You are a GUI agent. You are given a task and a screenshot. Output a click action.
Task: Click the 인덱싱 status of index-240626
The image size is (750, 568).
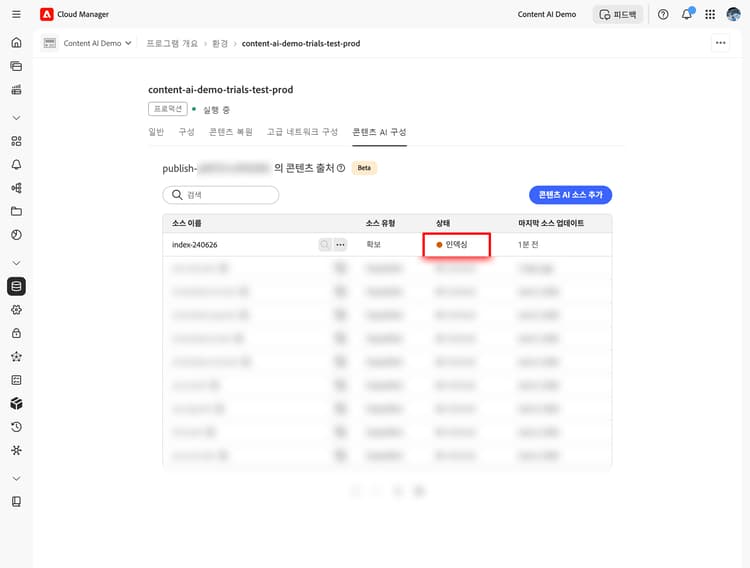click(x=452, y=245)
